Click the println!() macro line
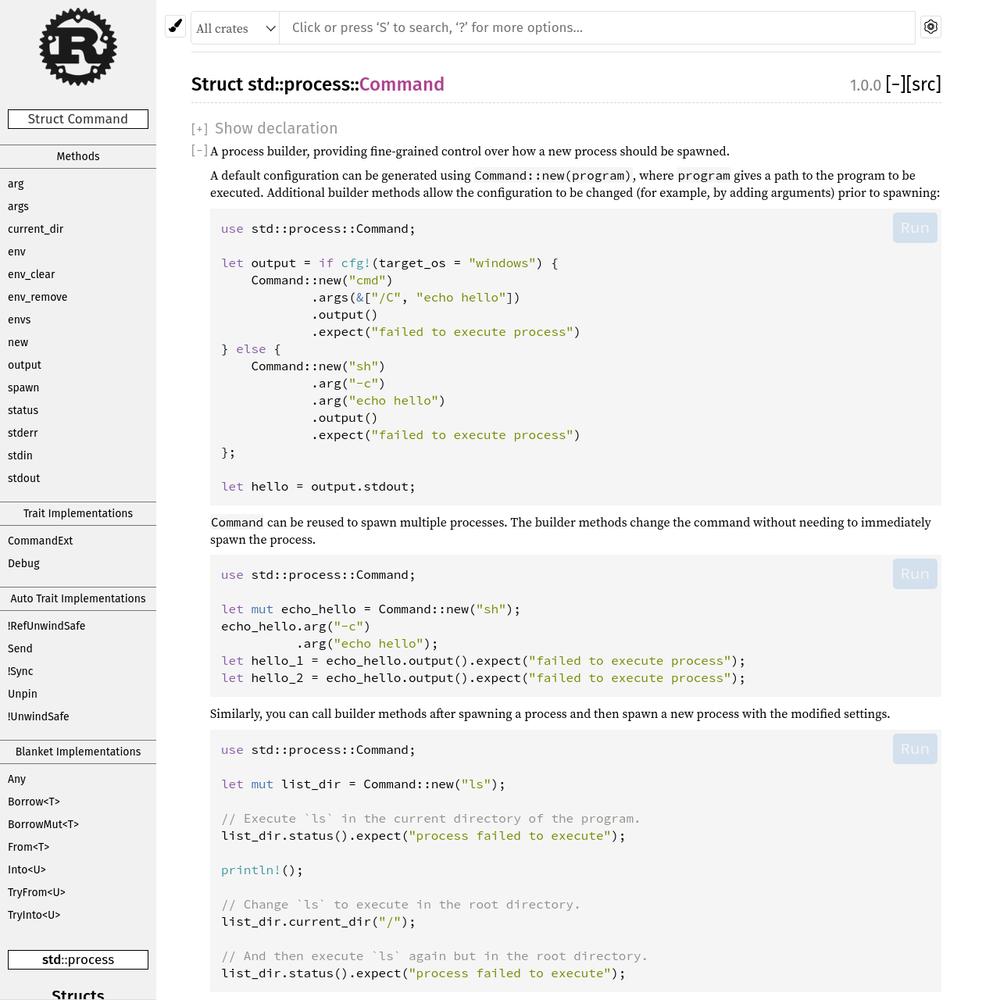 261,870
